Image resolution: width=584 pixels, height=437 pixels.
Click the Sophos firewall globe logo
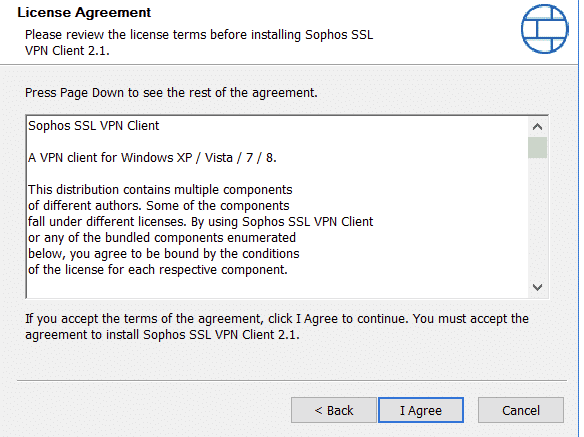pos(545,29)
